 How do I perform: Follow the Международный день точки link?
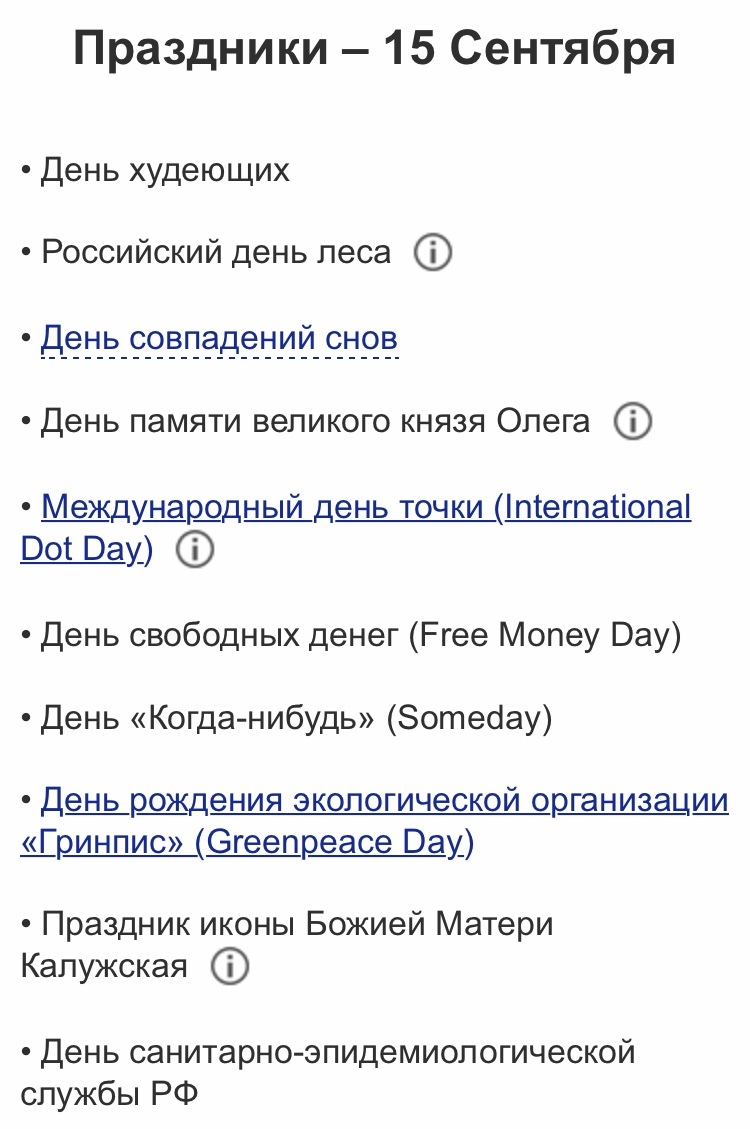(x=366, y=507)
